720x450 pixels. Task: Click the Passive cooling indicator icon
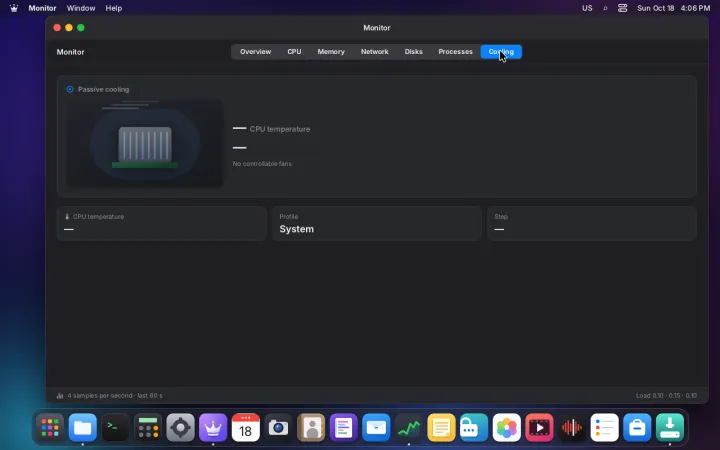tap(70, 89)
